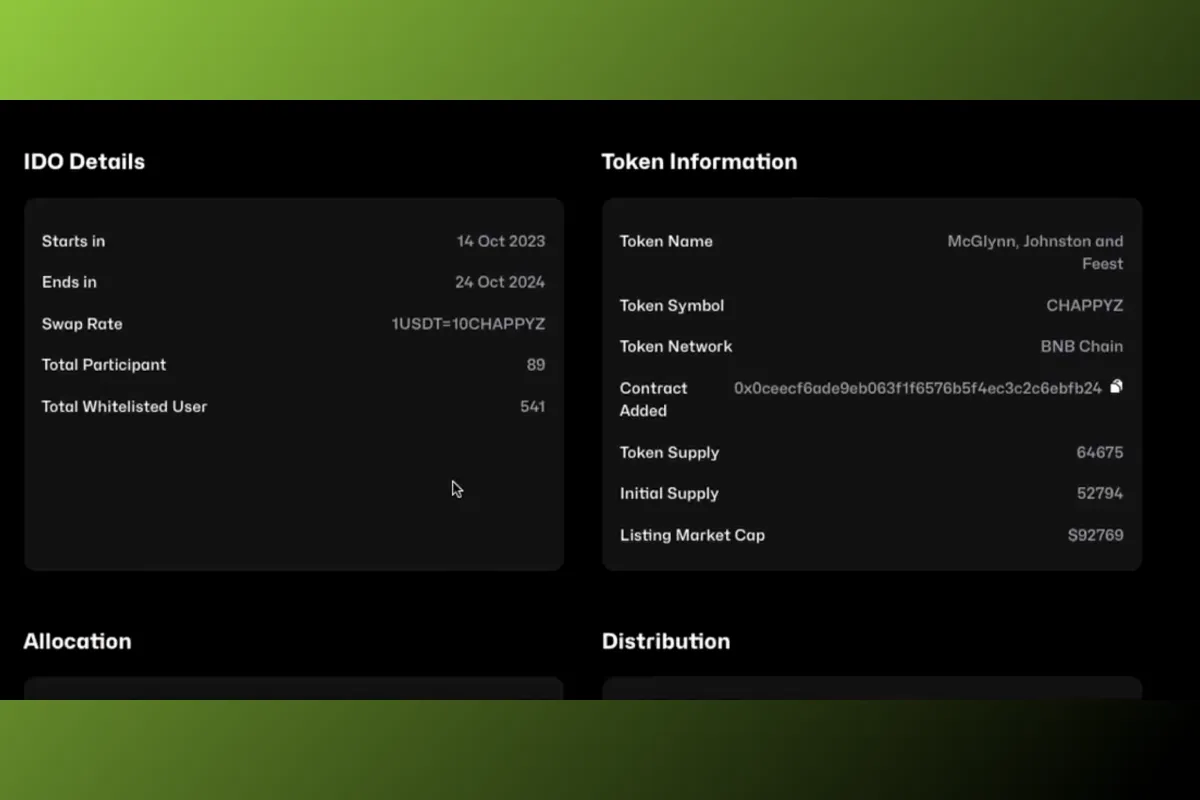Select the Token Information heading

(x=699, y=162)
